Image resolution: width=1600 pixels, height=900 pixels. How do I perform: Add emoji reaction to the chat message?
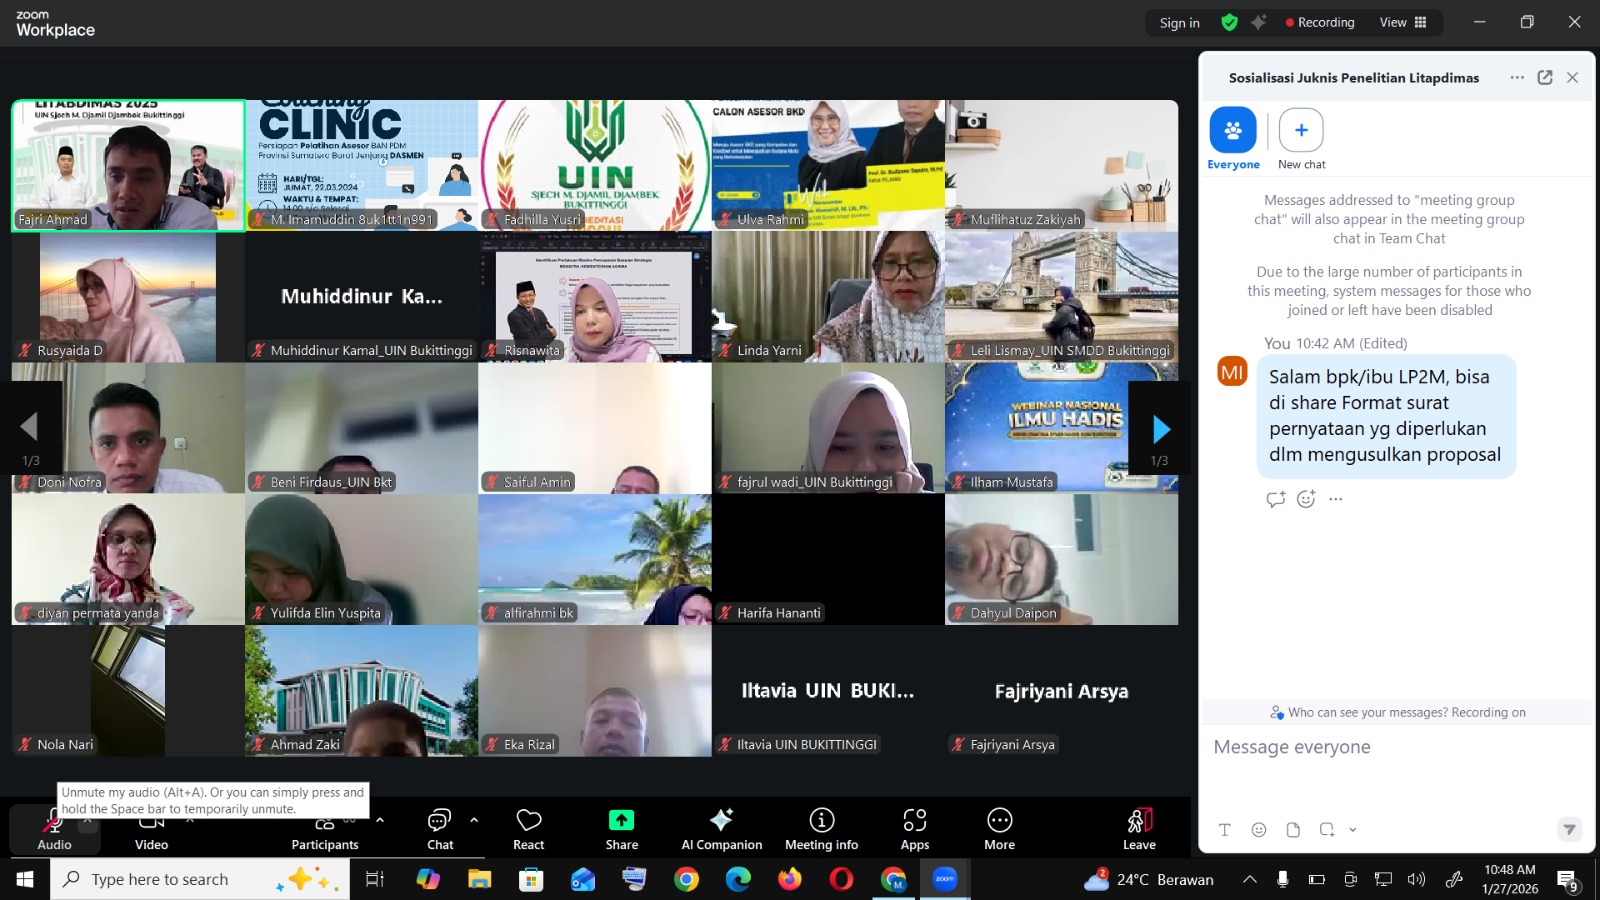pyautogui.click(x=1306, y=499)
